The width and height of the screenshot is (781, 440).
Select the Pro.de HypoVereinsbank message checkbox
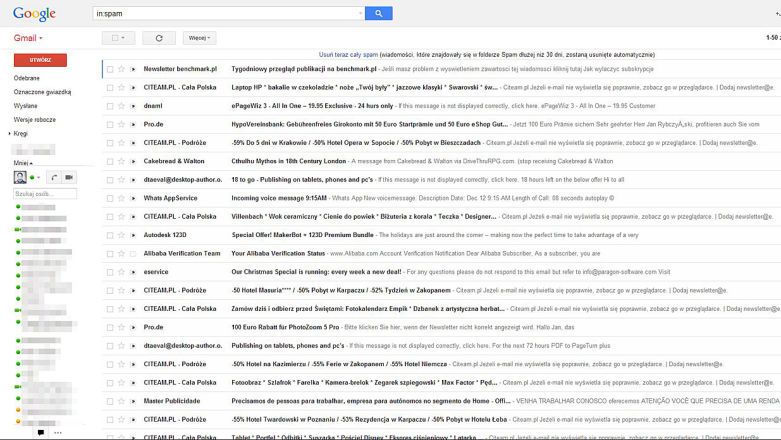click(x=110, y=125)
